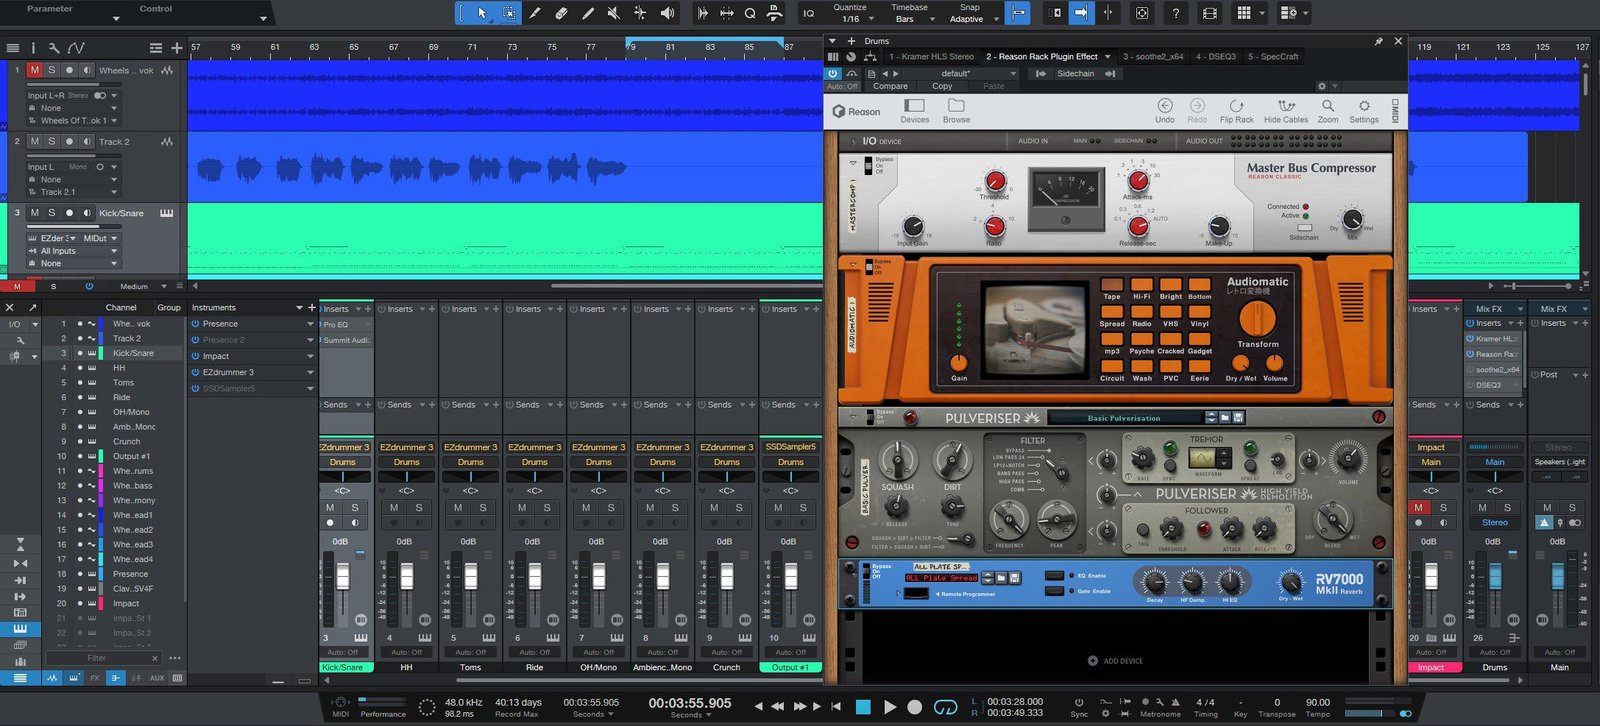The width and height of the screenshot is (1600, 726).
Task: Click the Sidechain button
Action: [x=1075, y=73]
